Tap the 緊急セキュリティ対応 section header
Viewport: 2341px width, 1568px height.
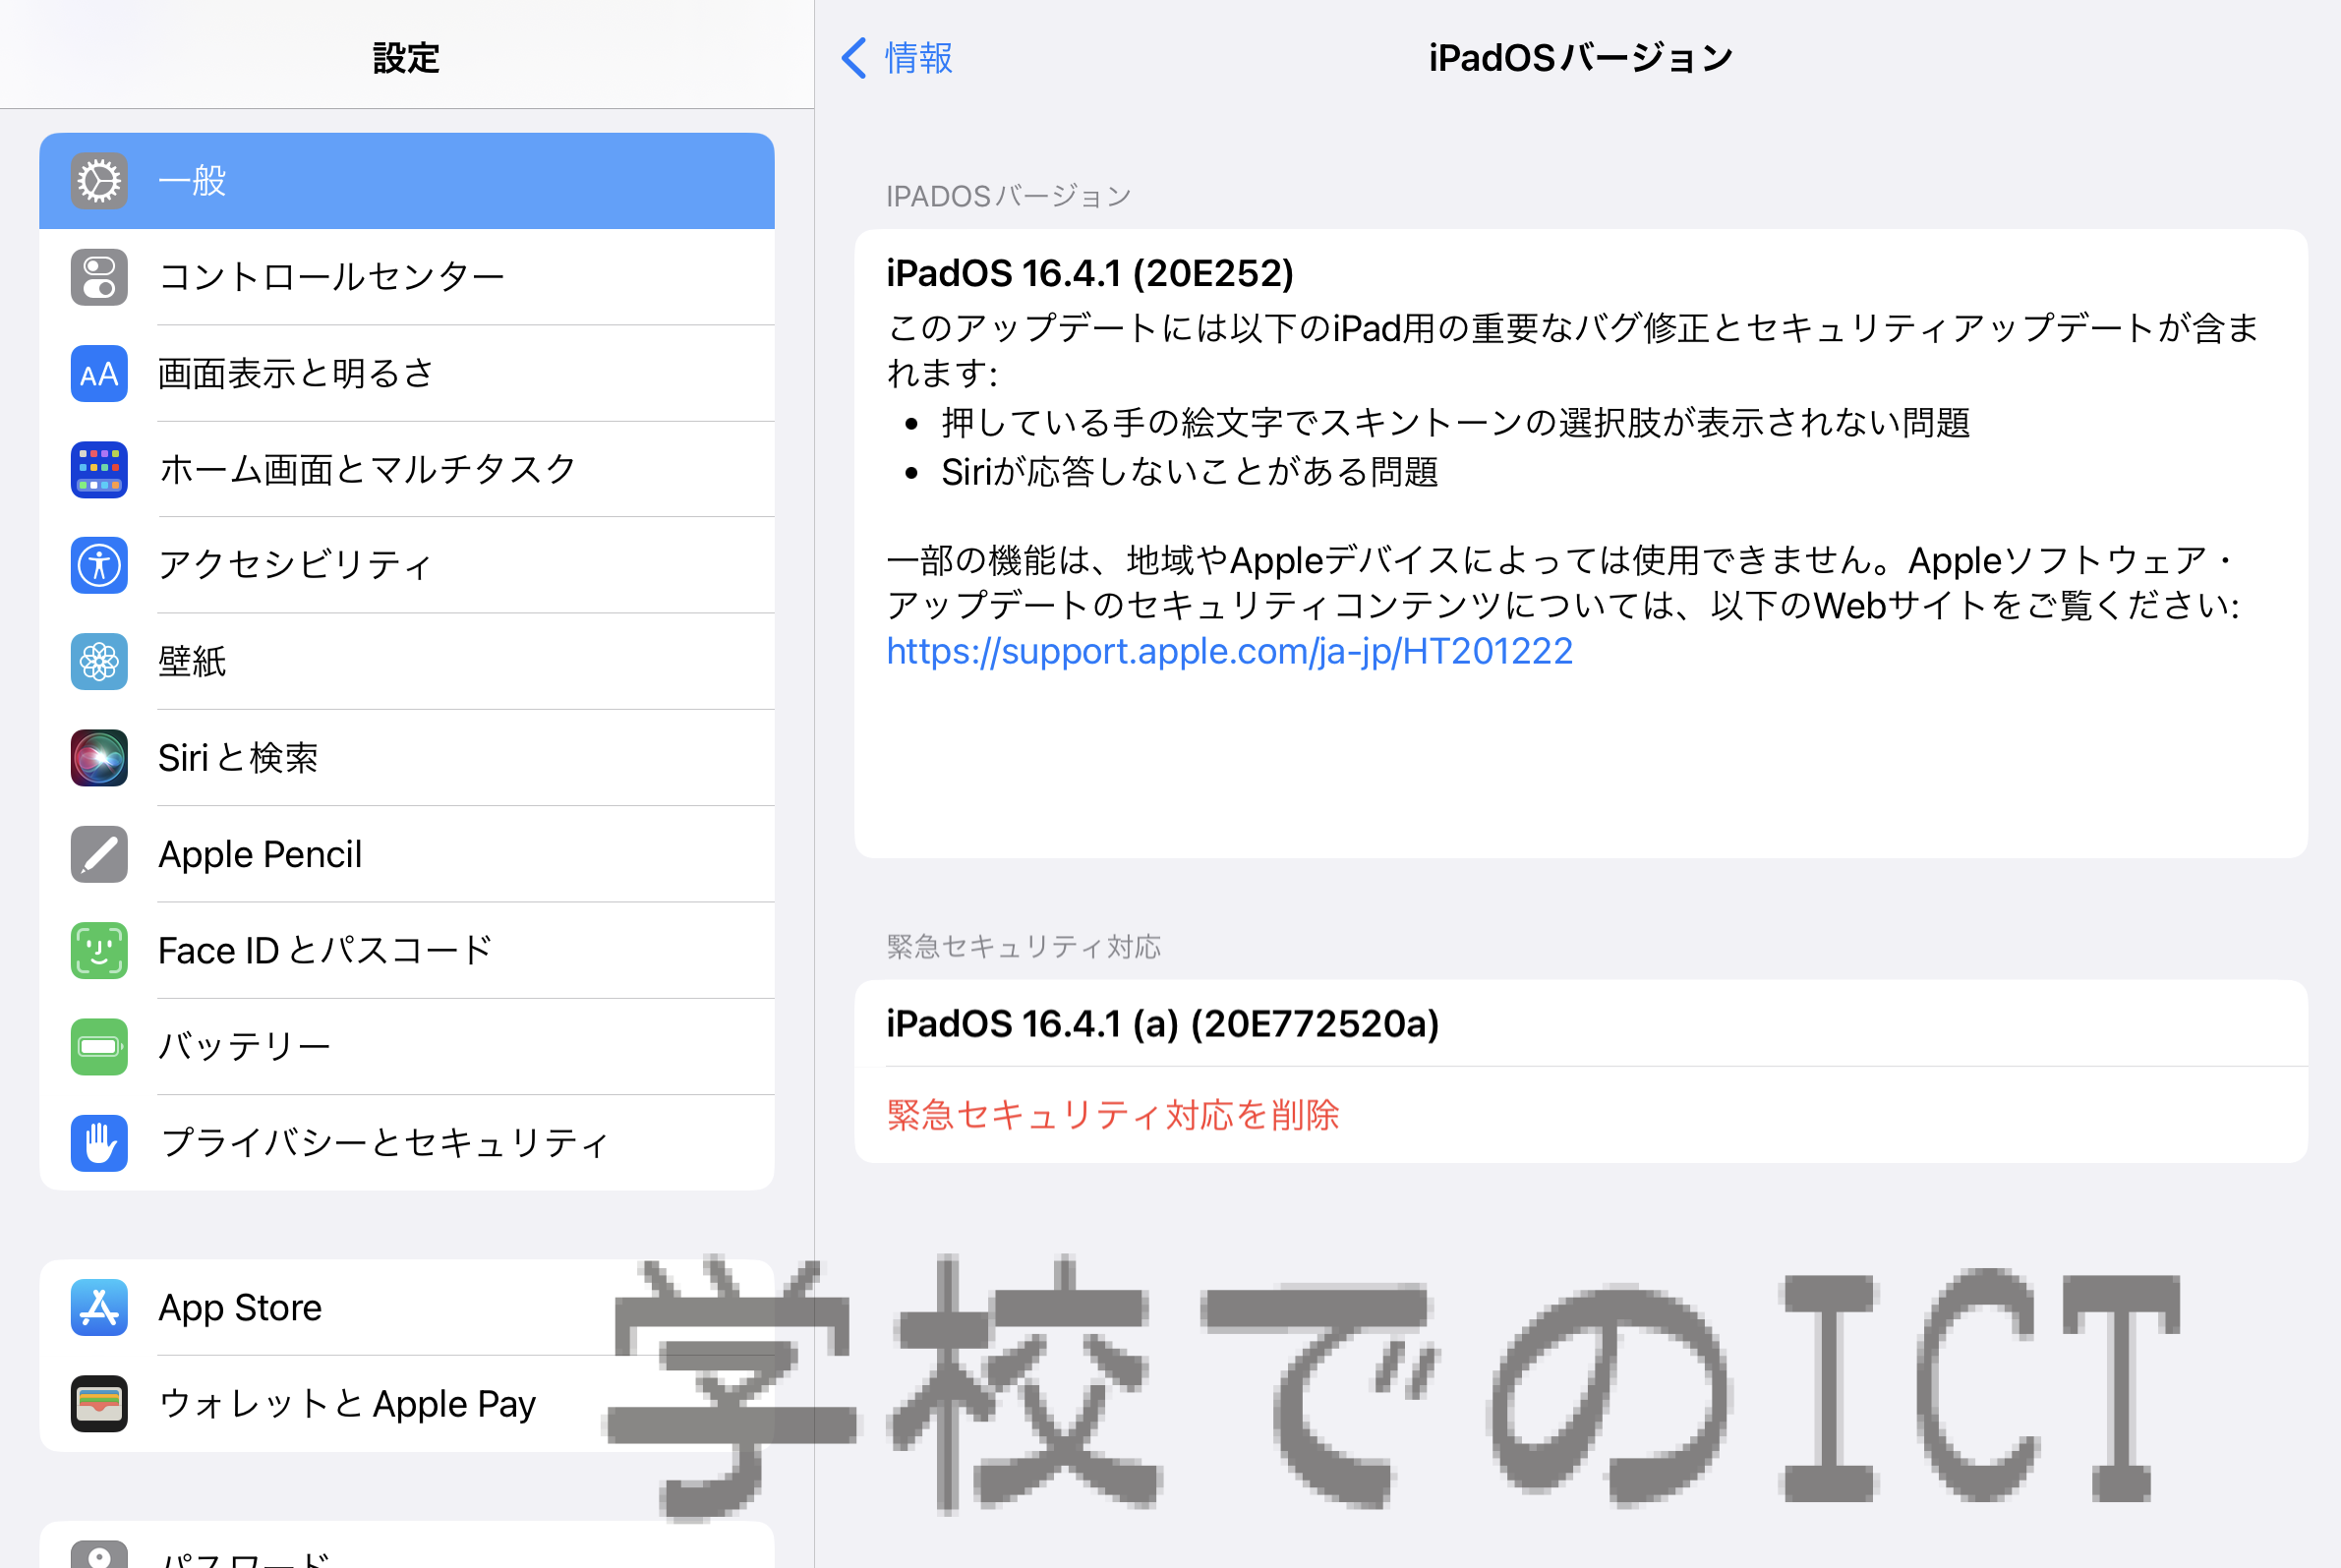pos(1023,946)
